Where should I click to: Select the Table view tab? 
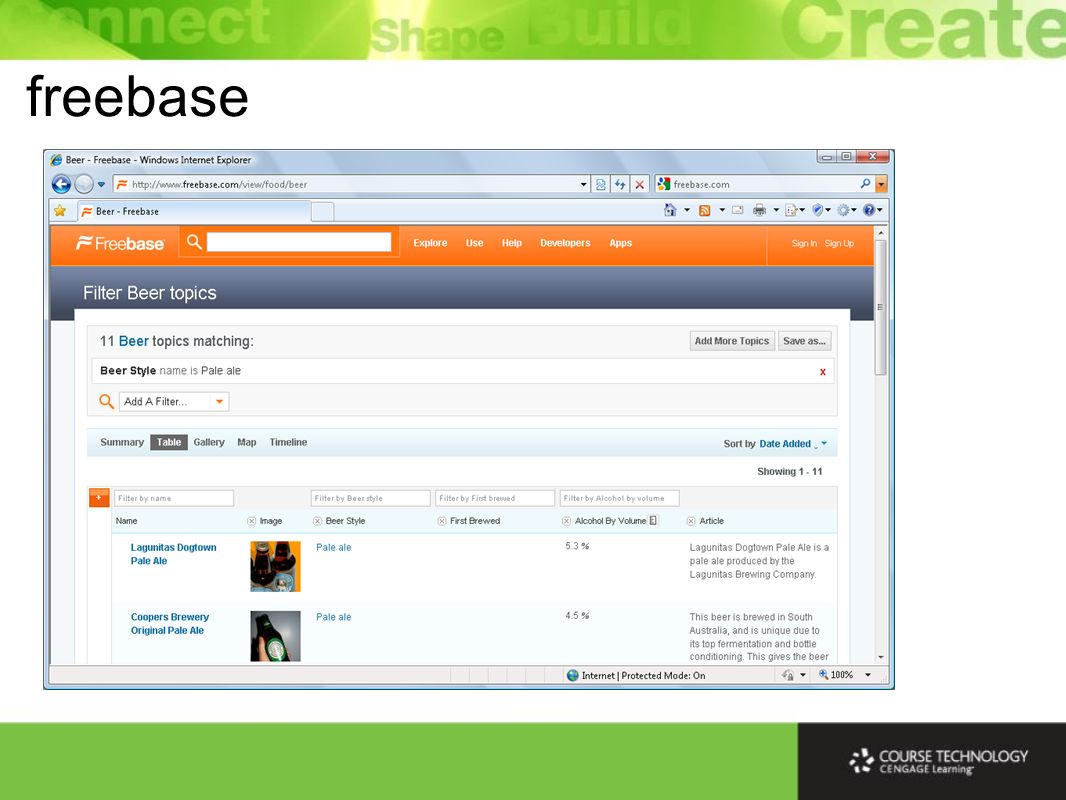tap(169, 442)
